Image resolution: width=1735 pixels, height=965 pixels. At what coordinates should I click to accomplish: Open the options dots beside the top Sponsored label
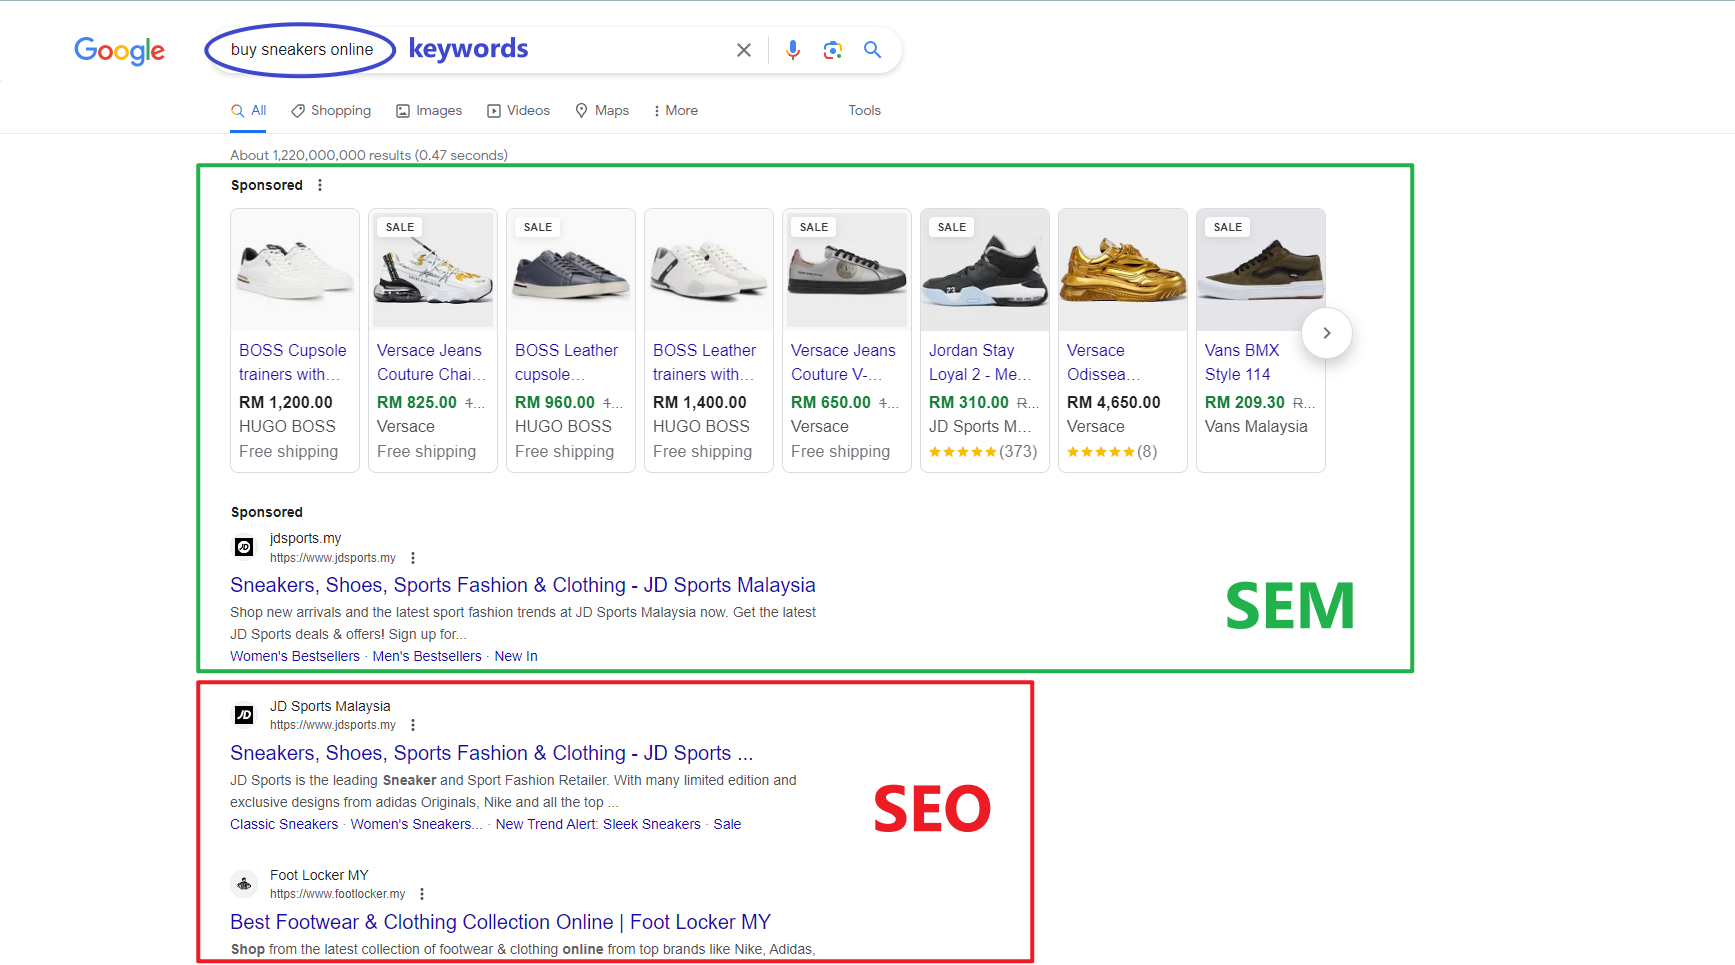[320, 185]
